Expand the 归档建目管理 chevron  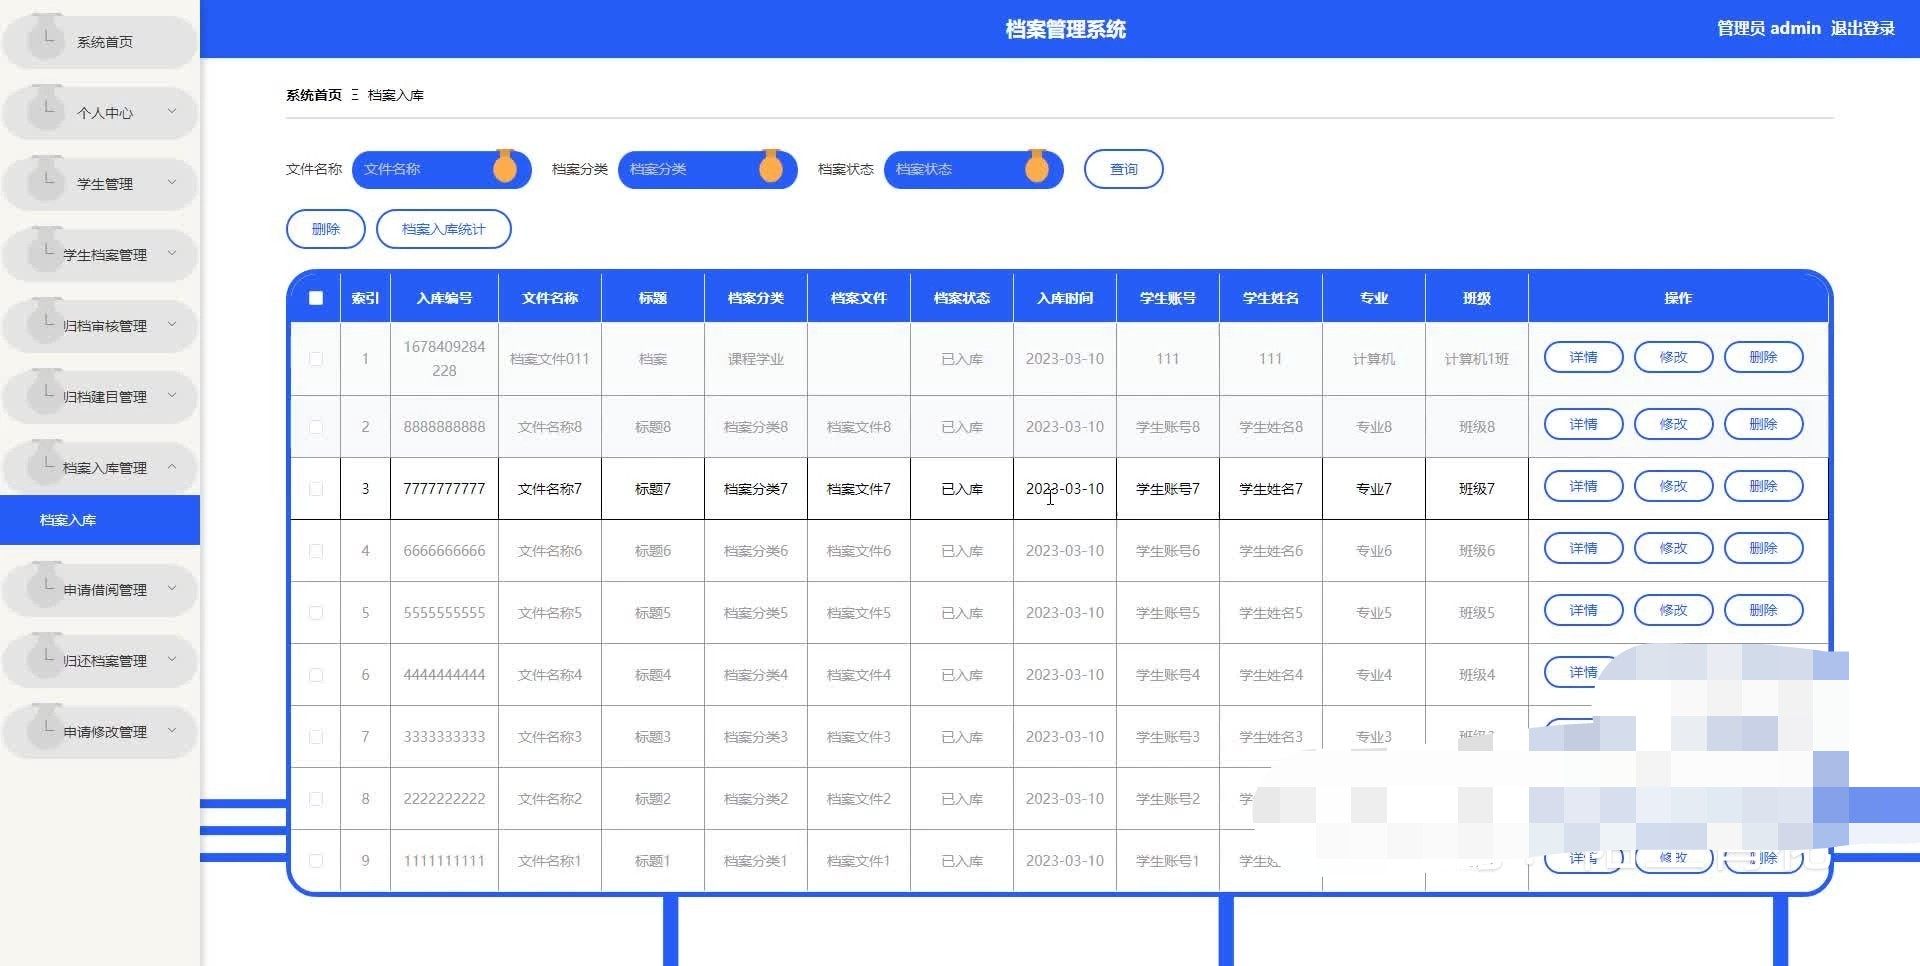(172, 395)
